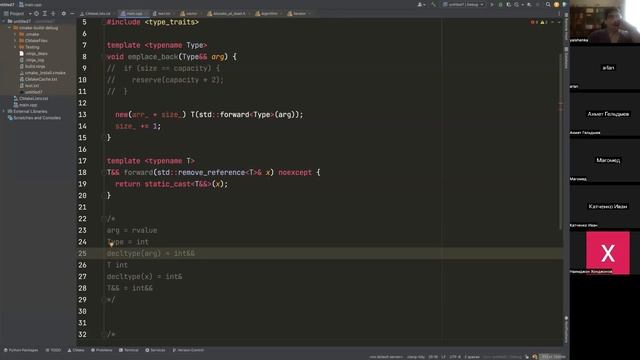
Task: Open the CMake tool window
Action: pos(76,350)
